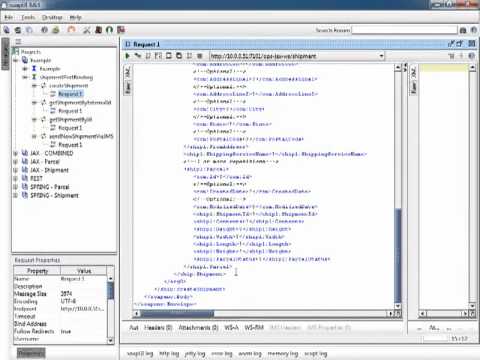Switch to the WS-A tab
Viewport: 480px width, 360px height.
pyautogui.click(x=231, y=328)
